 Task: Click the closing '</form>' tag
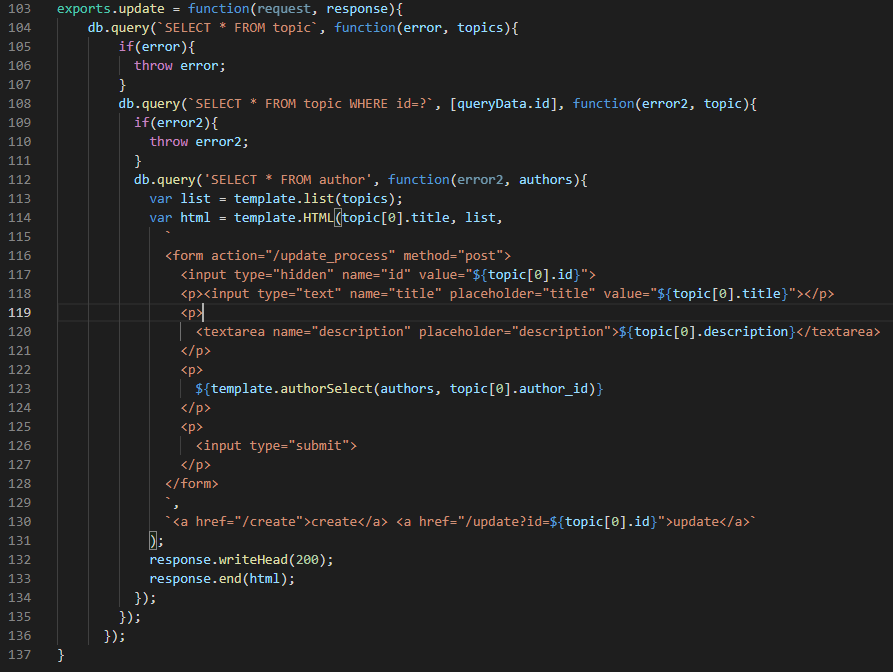point(192,483)
